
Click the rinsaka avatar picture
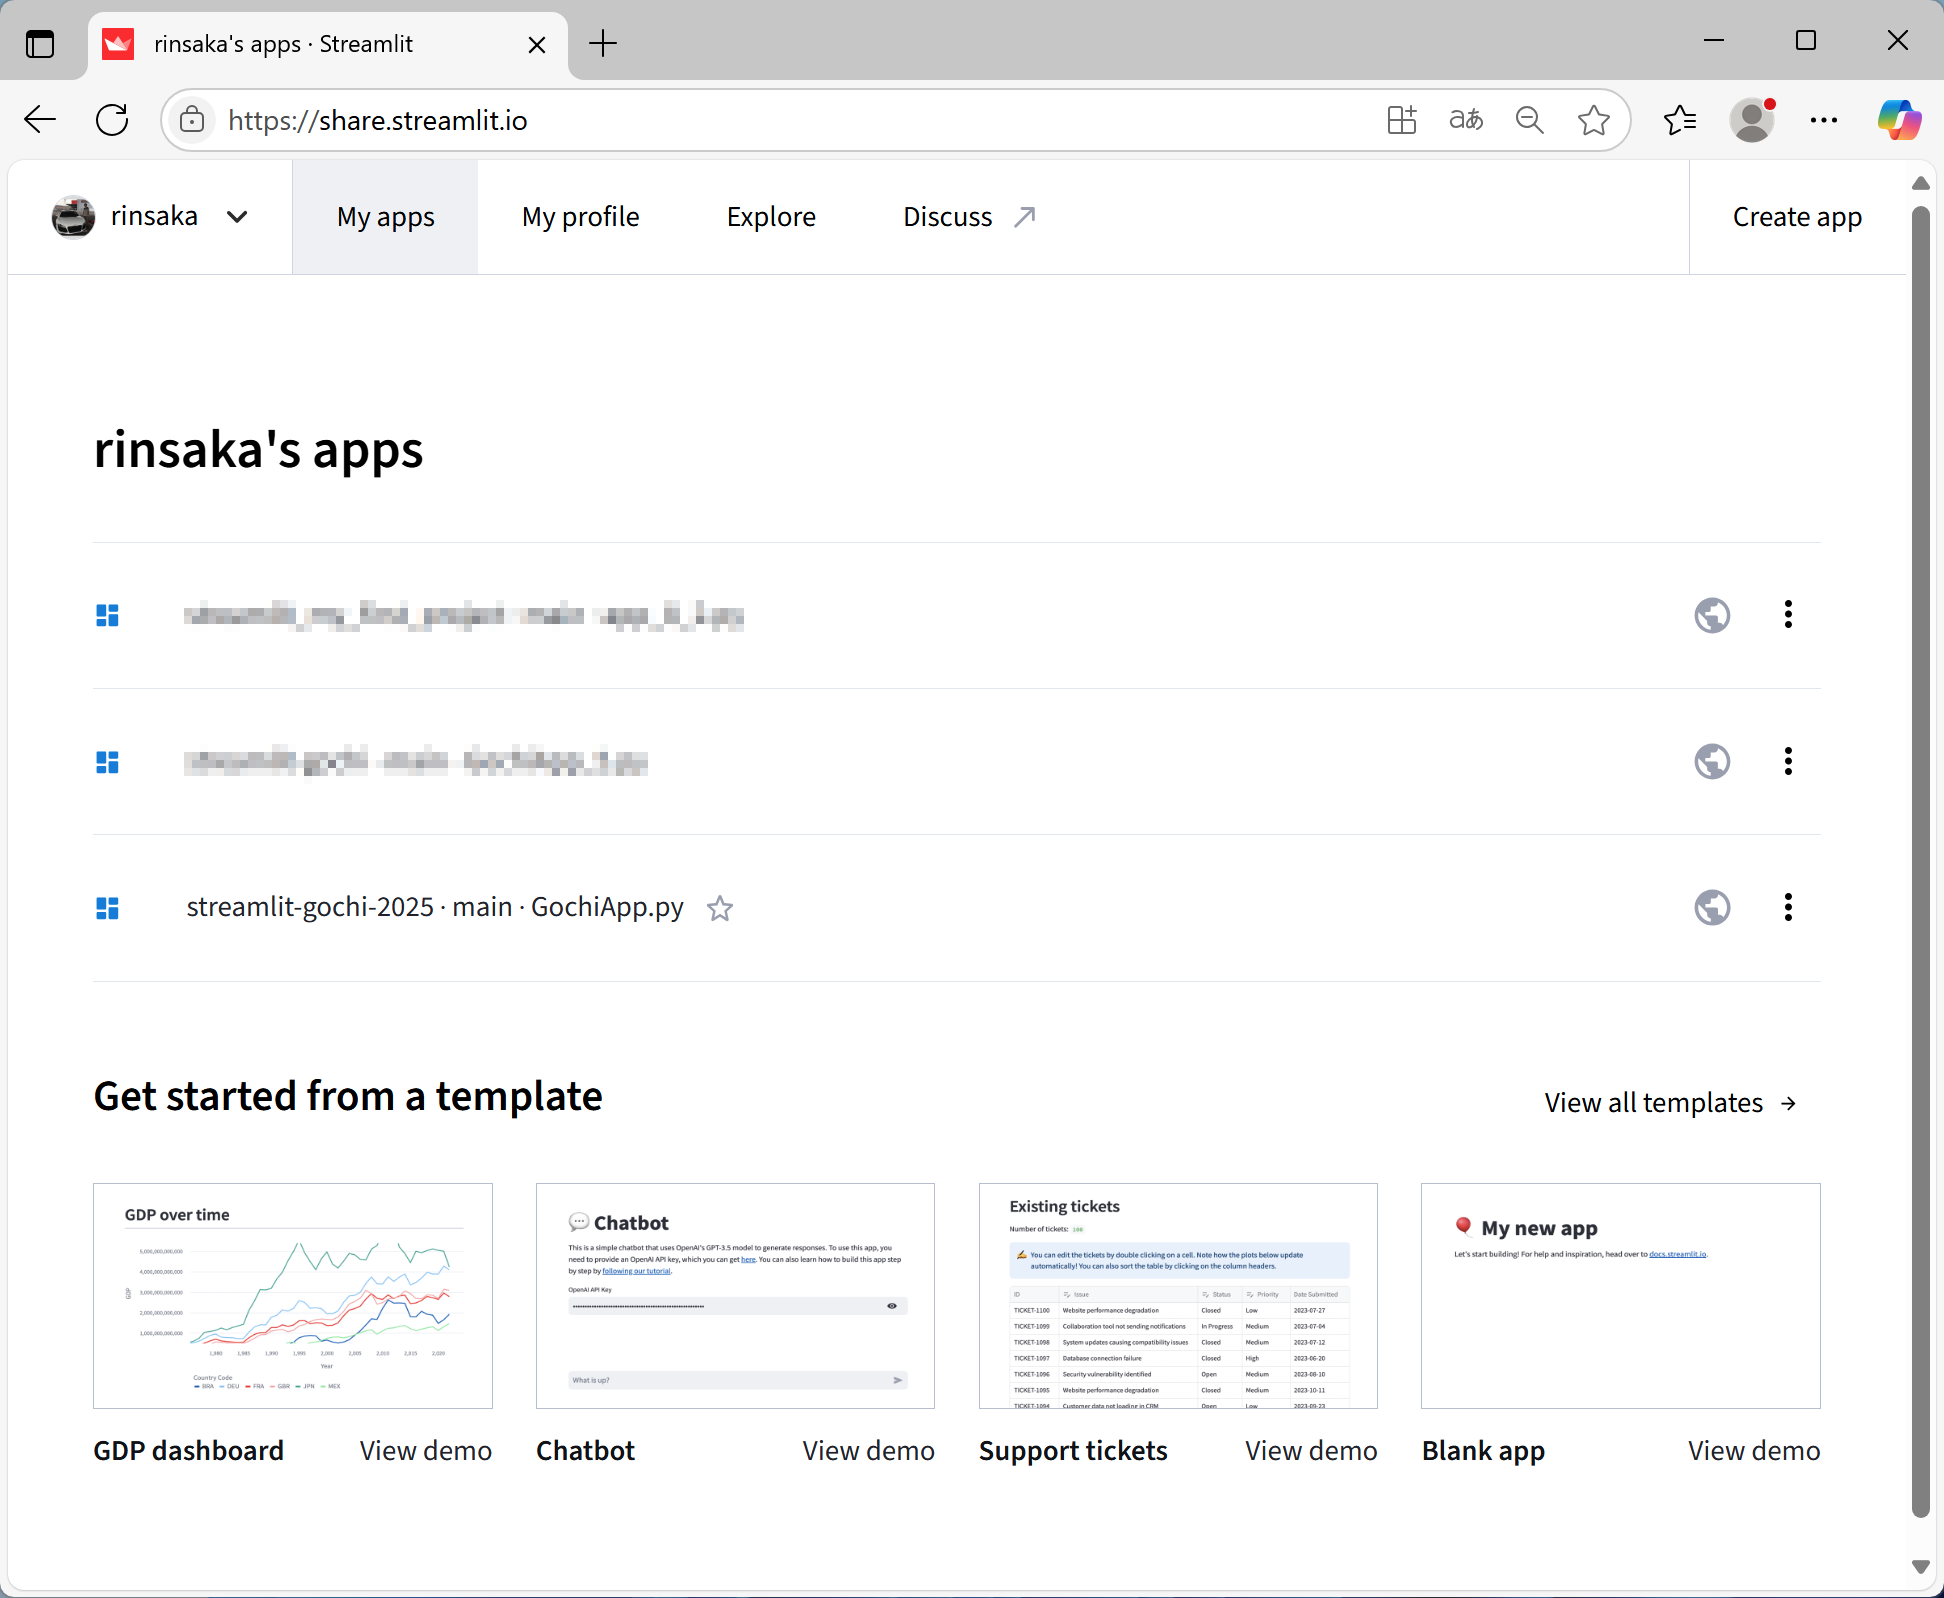click(x=73, y=217)
